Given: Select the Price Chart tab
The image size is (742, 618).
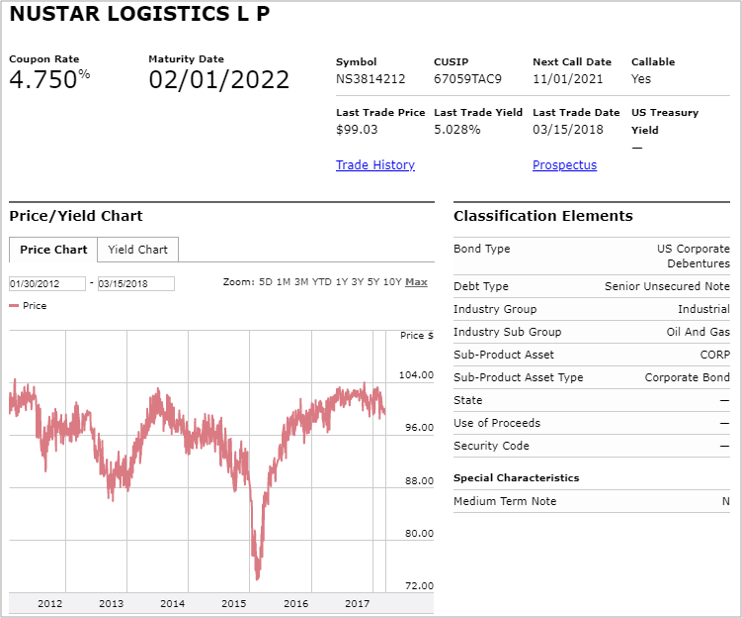Looking at the screenshot, I should [x=53, y=249].
